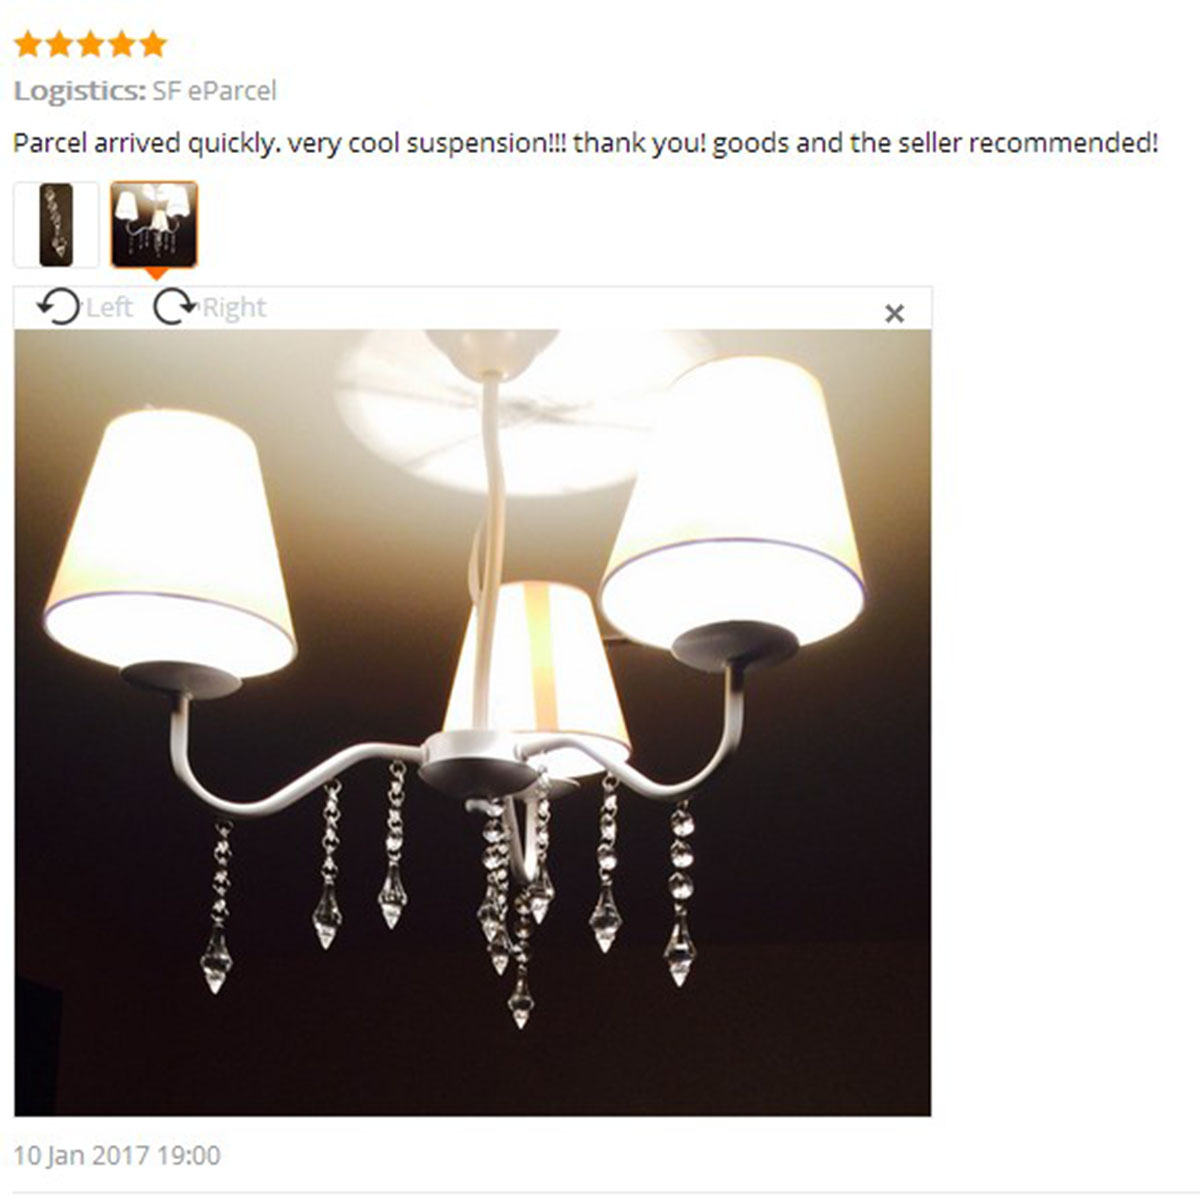Viewport: 1200px width, 1200px height.
Task: Click the 10 Jan 2017 19:00 timestamp
Action: pos(117,1156)
